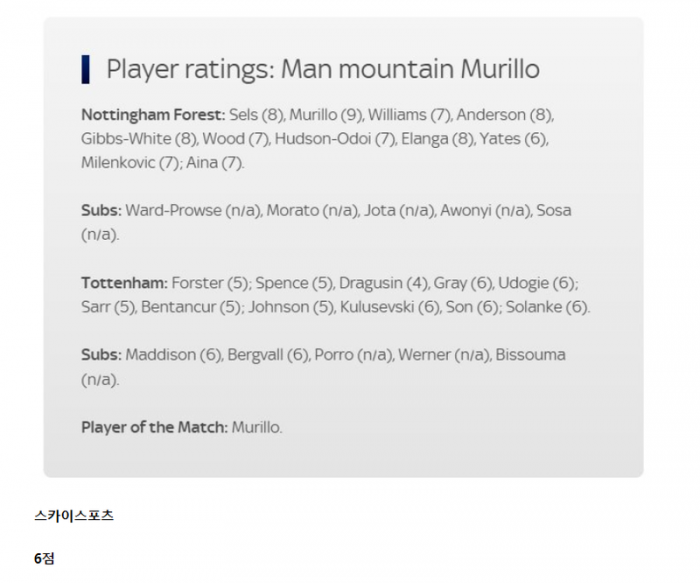Click the bold "Tottenham:" label
The image size is (700, 583).
coord(124,283)
